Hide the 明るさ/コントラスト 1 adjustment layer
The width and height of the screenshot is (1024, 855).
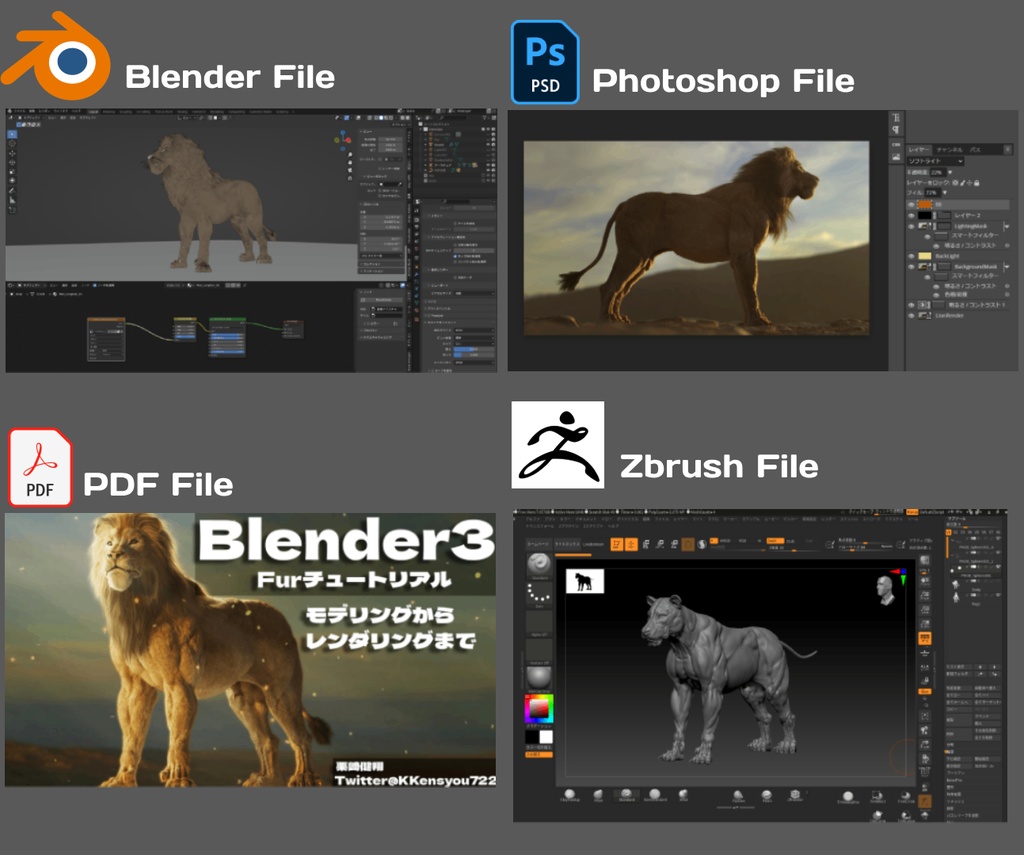911,305
